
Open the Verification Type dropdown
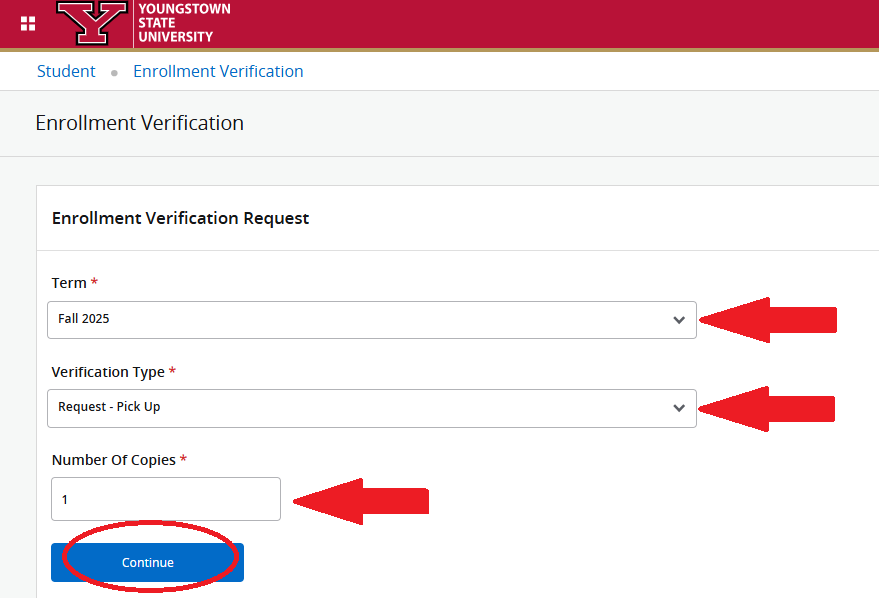tap(372, 408)
